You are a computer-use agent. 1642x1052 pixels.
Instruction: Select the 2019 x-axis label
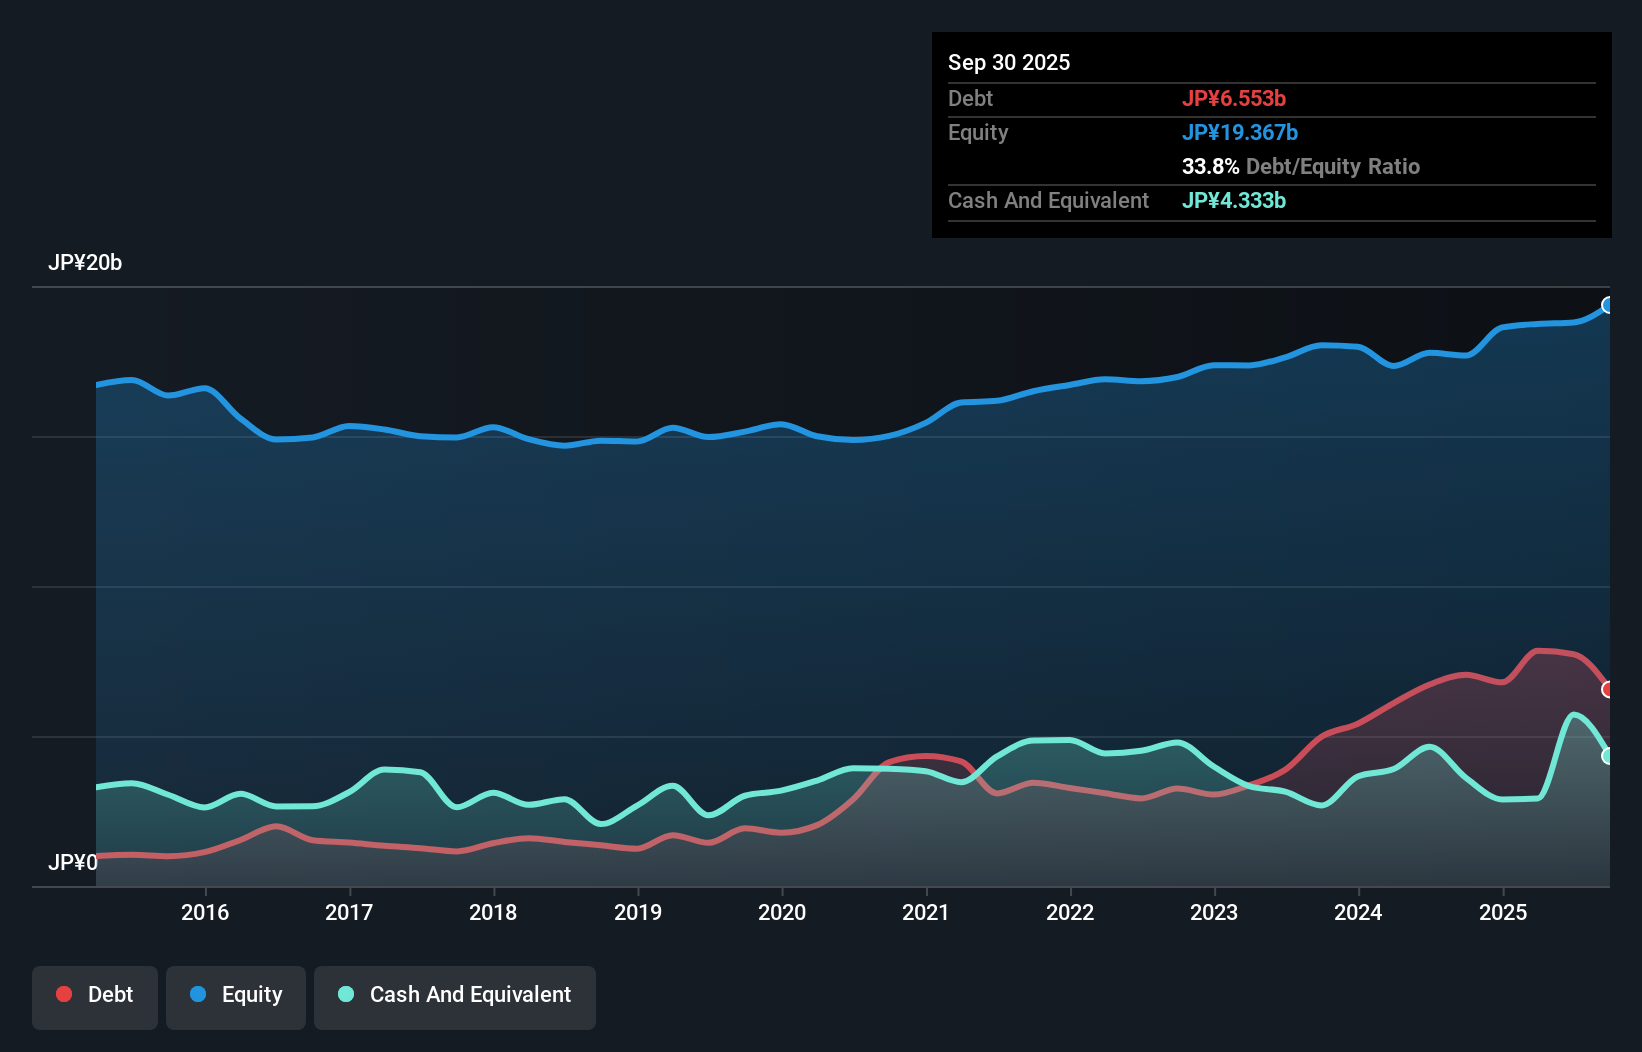click(x=638, y=912)
